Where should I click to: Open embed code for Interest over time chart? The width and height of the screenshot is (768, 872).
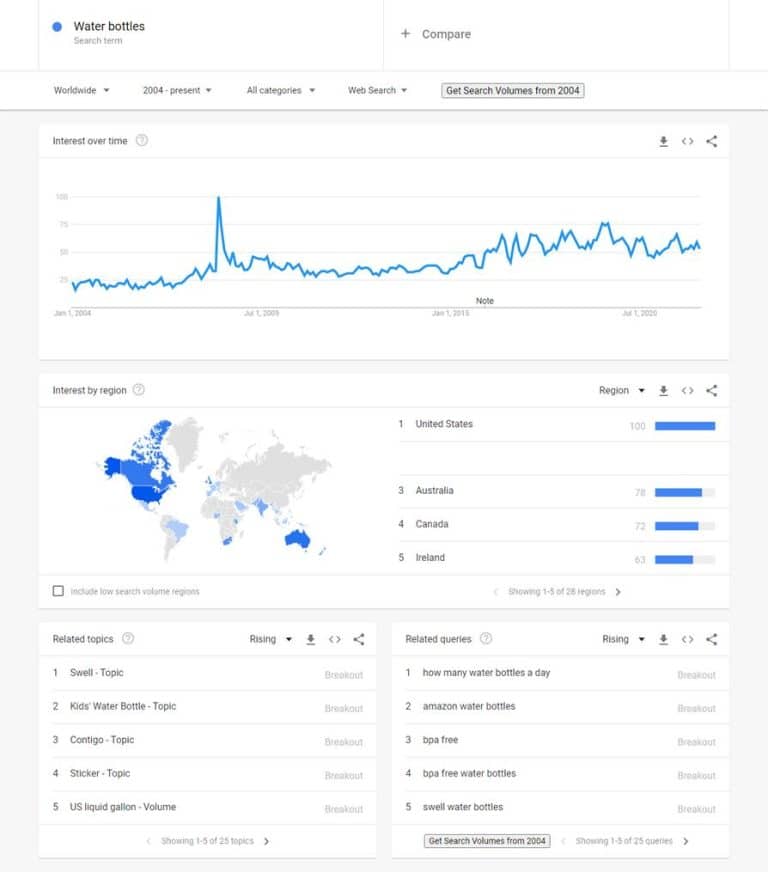point(687,141)
